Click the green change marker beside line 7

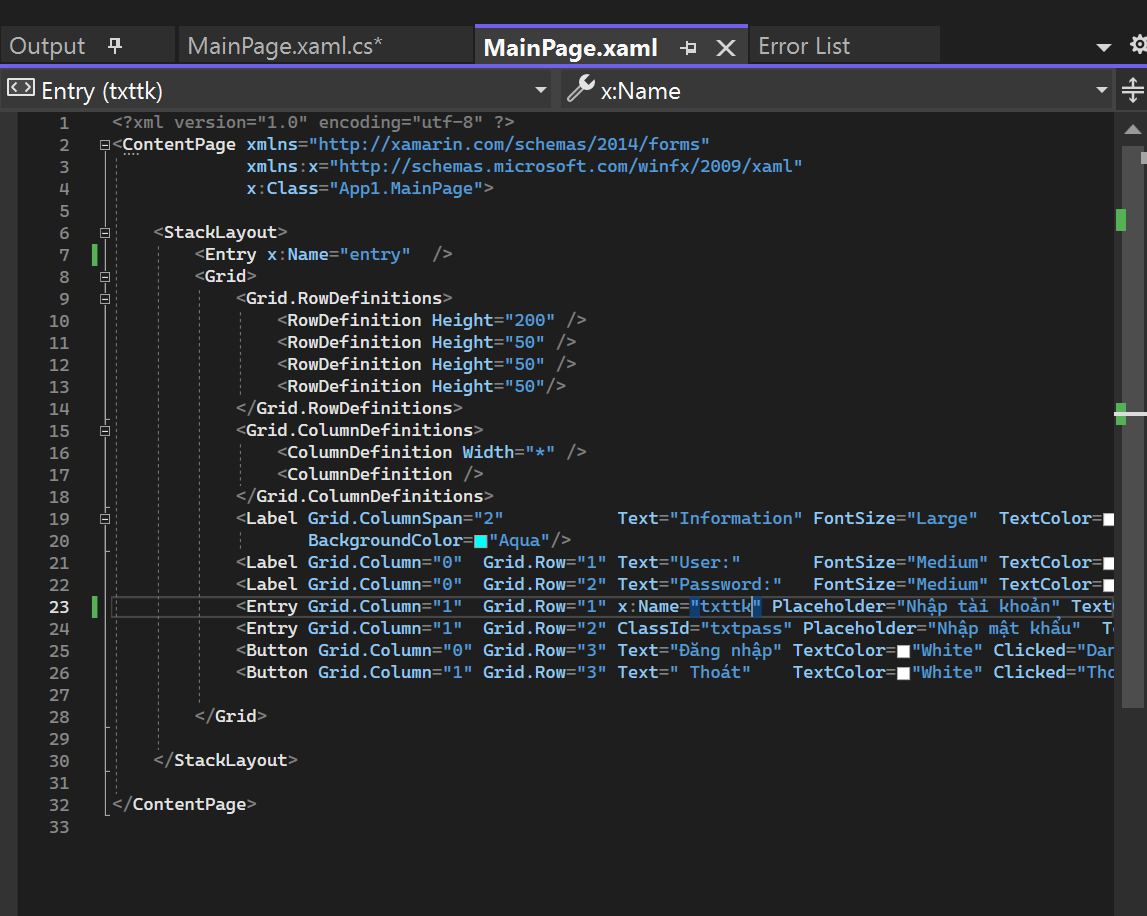[93, 254]
